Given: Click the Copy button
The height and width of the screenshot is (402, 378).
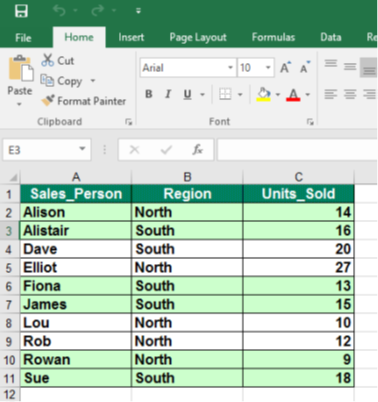Looking at the screenshot, I should (61, 81).
